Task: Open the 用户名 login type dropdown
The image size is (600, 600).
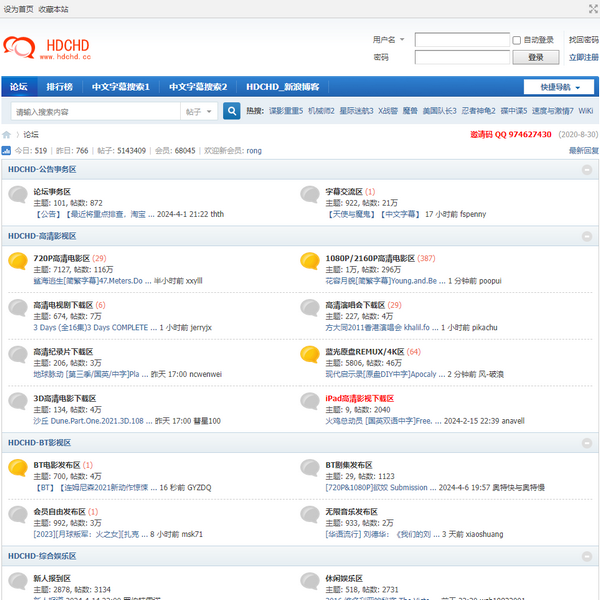Action: coord(388,40)
